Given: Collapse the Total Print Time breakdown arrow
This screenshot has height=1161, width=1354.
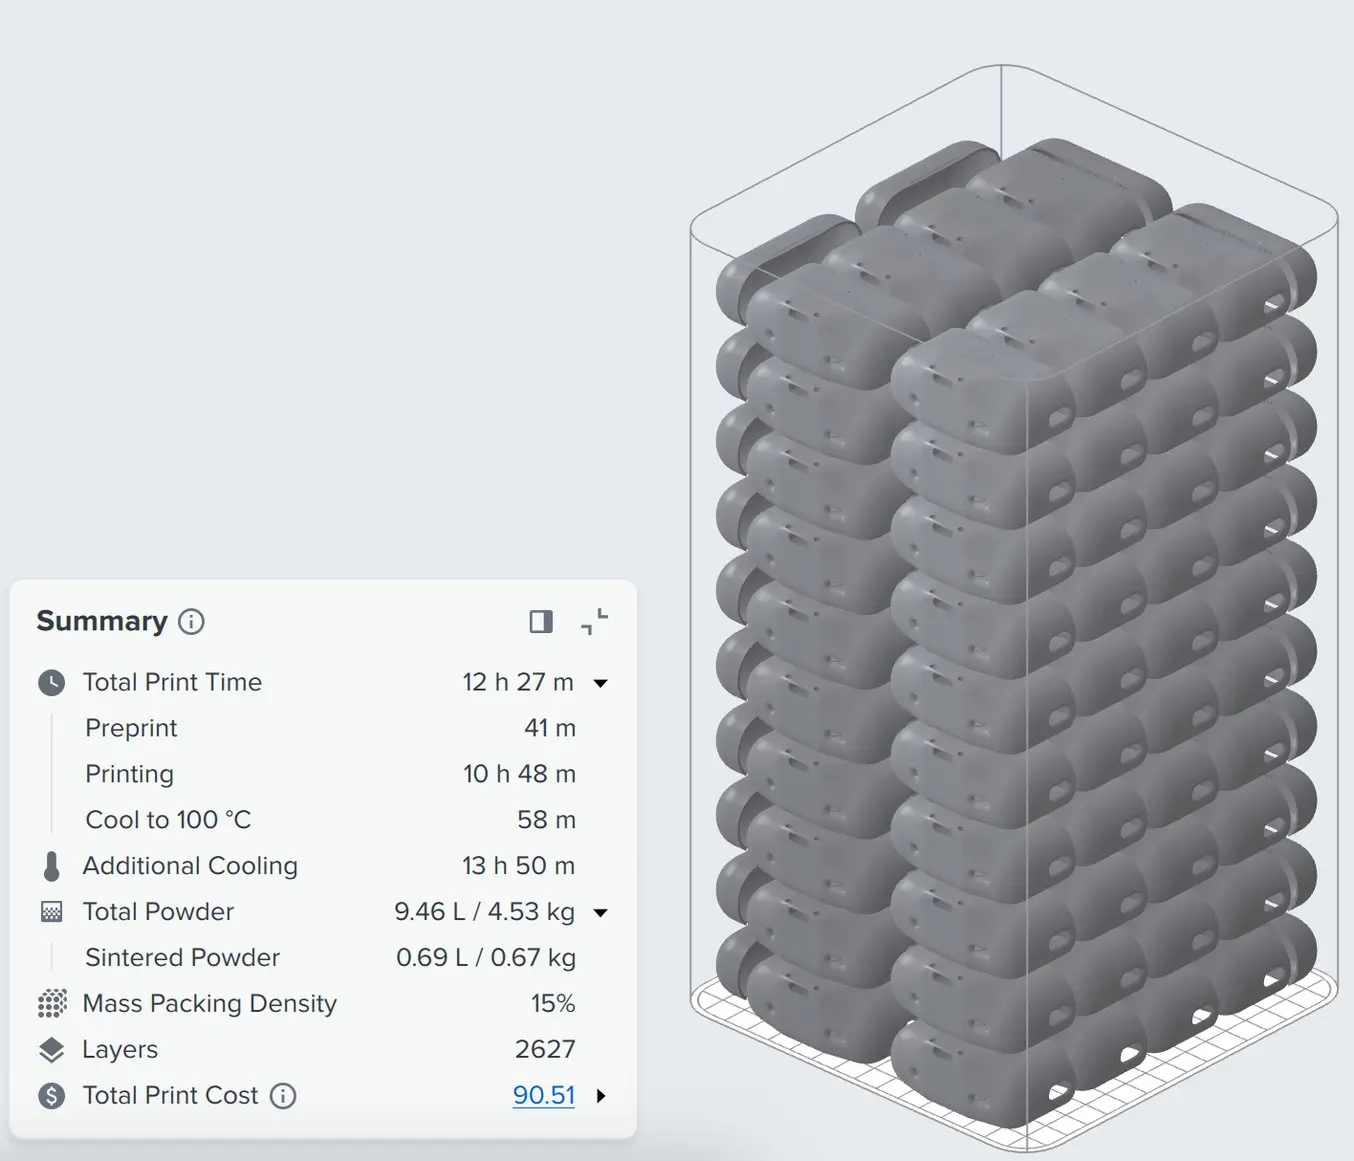Looking at the screenshot, I should click(601, 684).
